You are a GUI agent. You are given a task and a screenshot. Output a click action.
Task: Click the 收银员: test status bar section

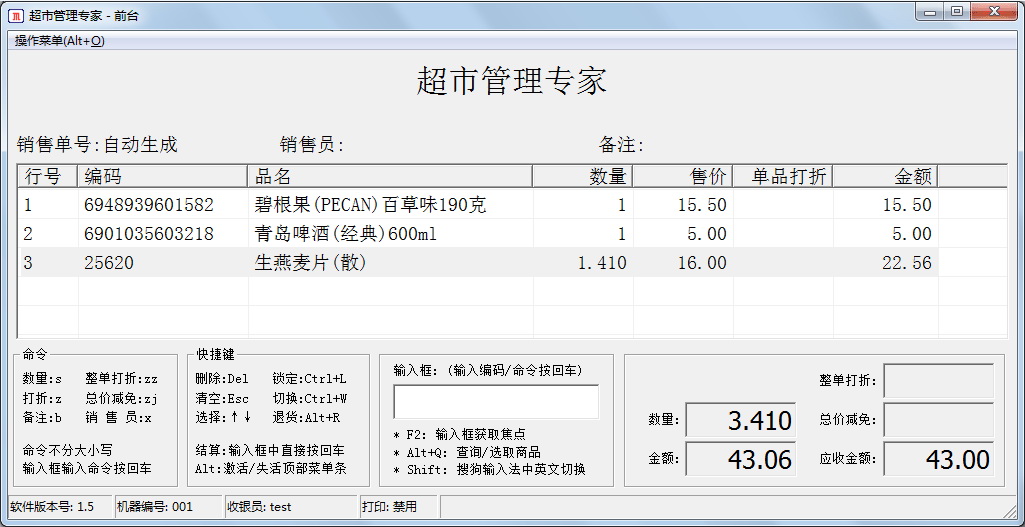[289, 507]
